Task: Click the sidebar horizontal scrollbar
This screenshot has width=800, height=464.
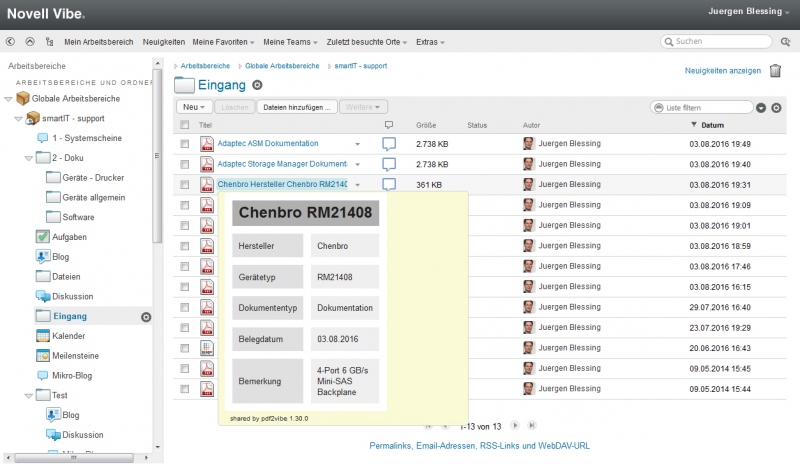Action: click(74, 458)
